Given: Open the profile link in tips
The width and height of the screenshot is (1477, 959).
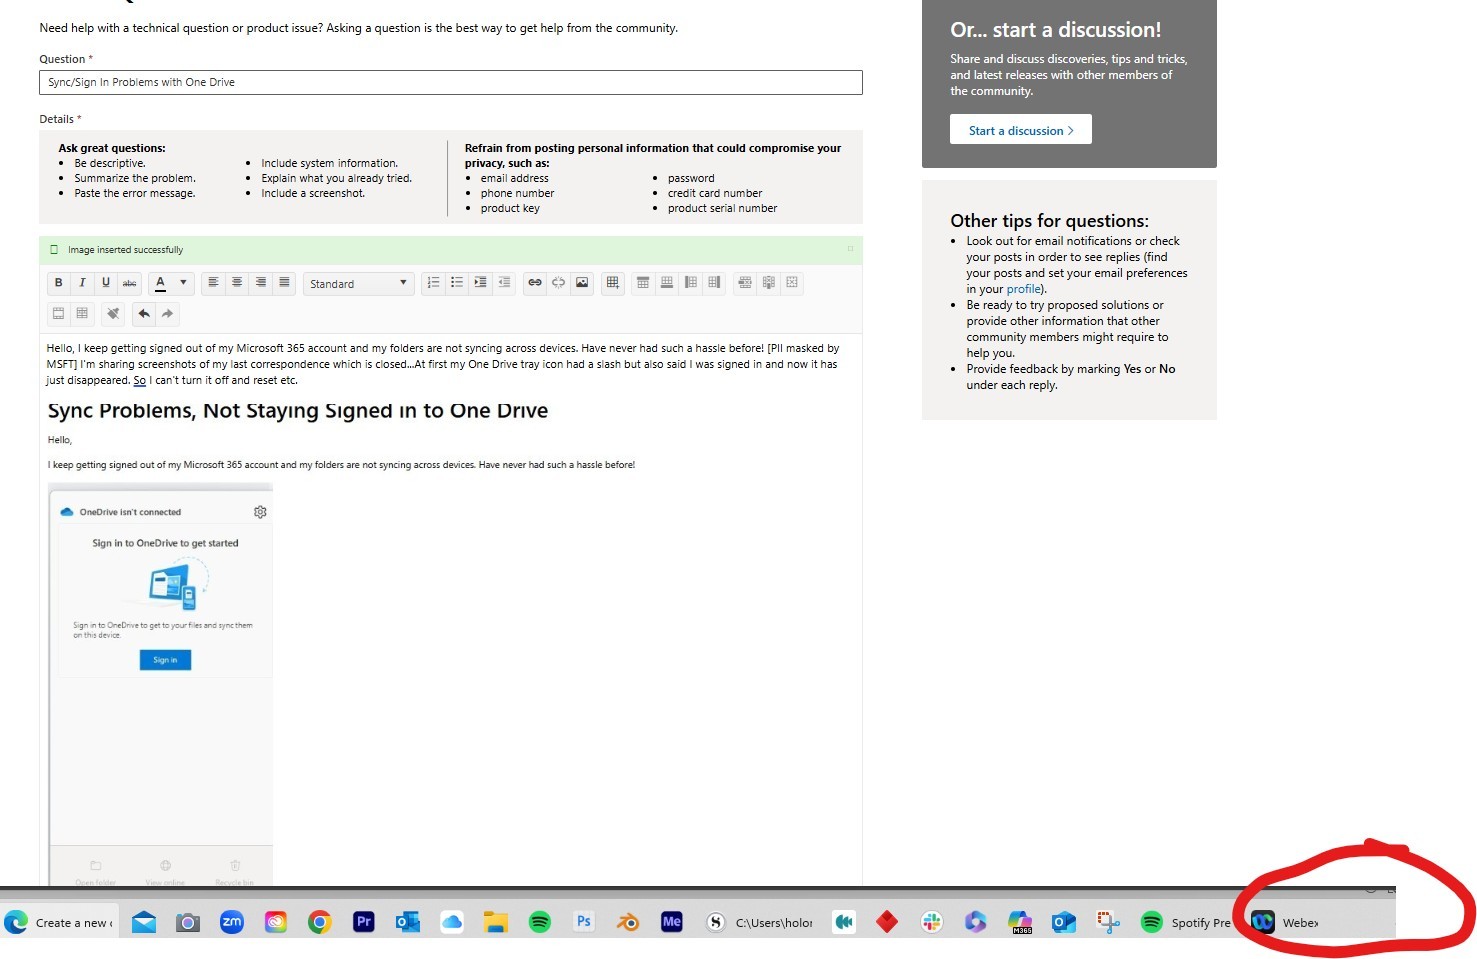Looking at the screenshot, I should point(1023,289).
